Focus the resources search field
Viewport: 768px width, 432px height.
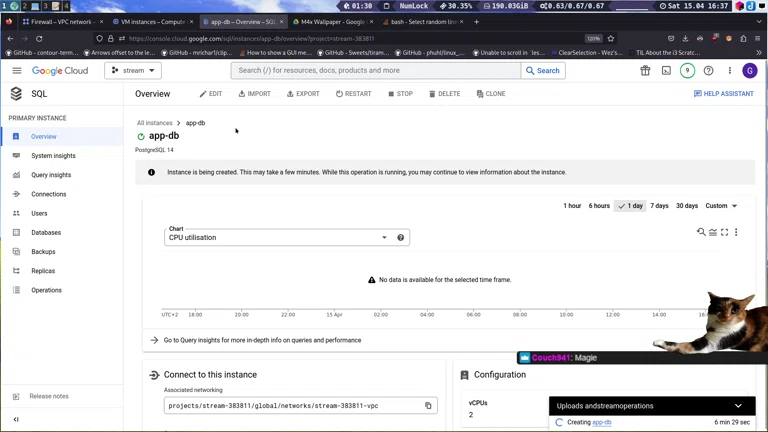coord(376,71)
